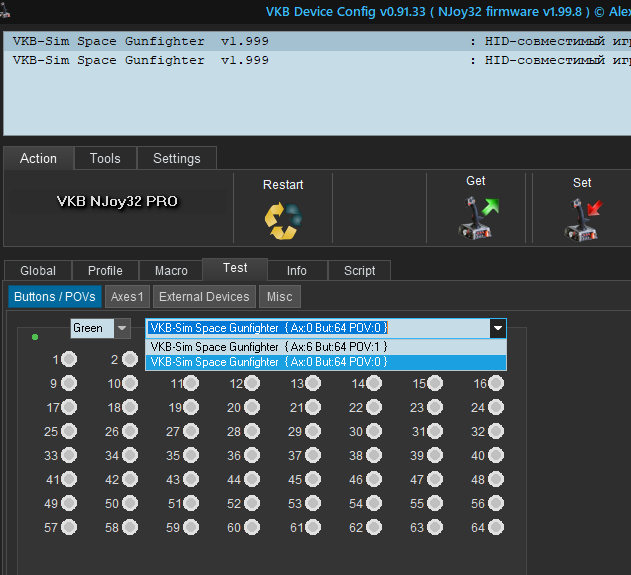Click button indicator 9

coord(69,383)
